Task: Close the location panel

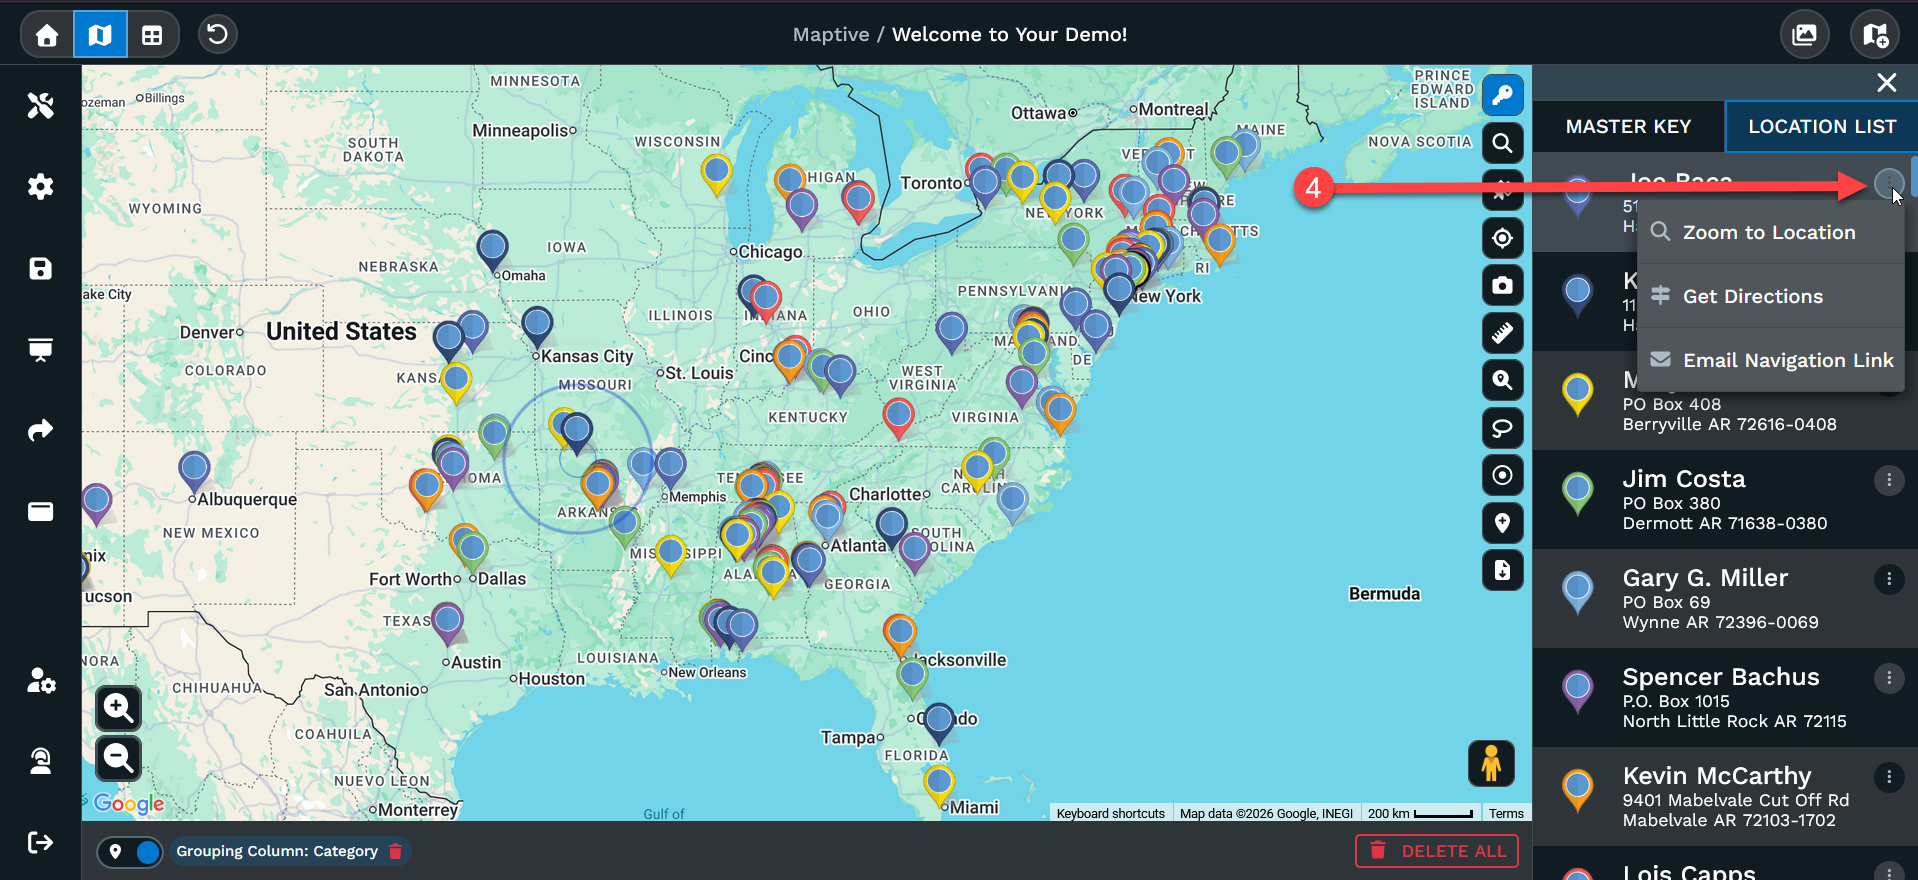Action: pyautogui.click(x=1886, y=83)
